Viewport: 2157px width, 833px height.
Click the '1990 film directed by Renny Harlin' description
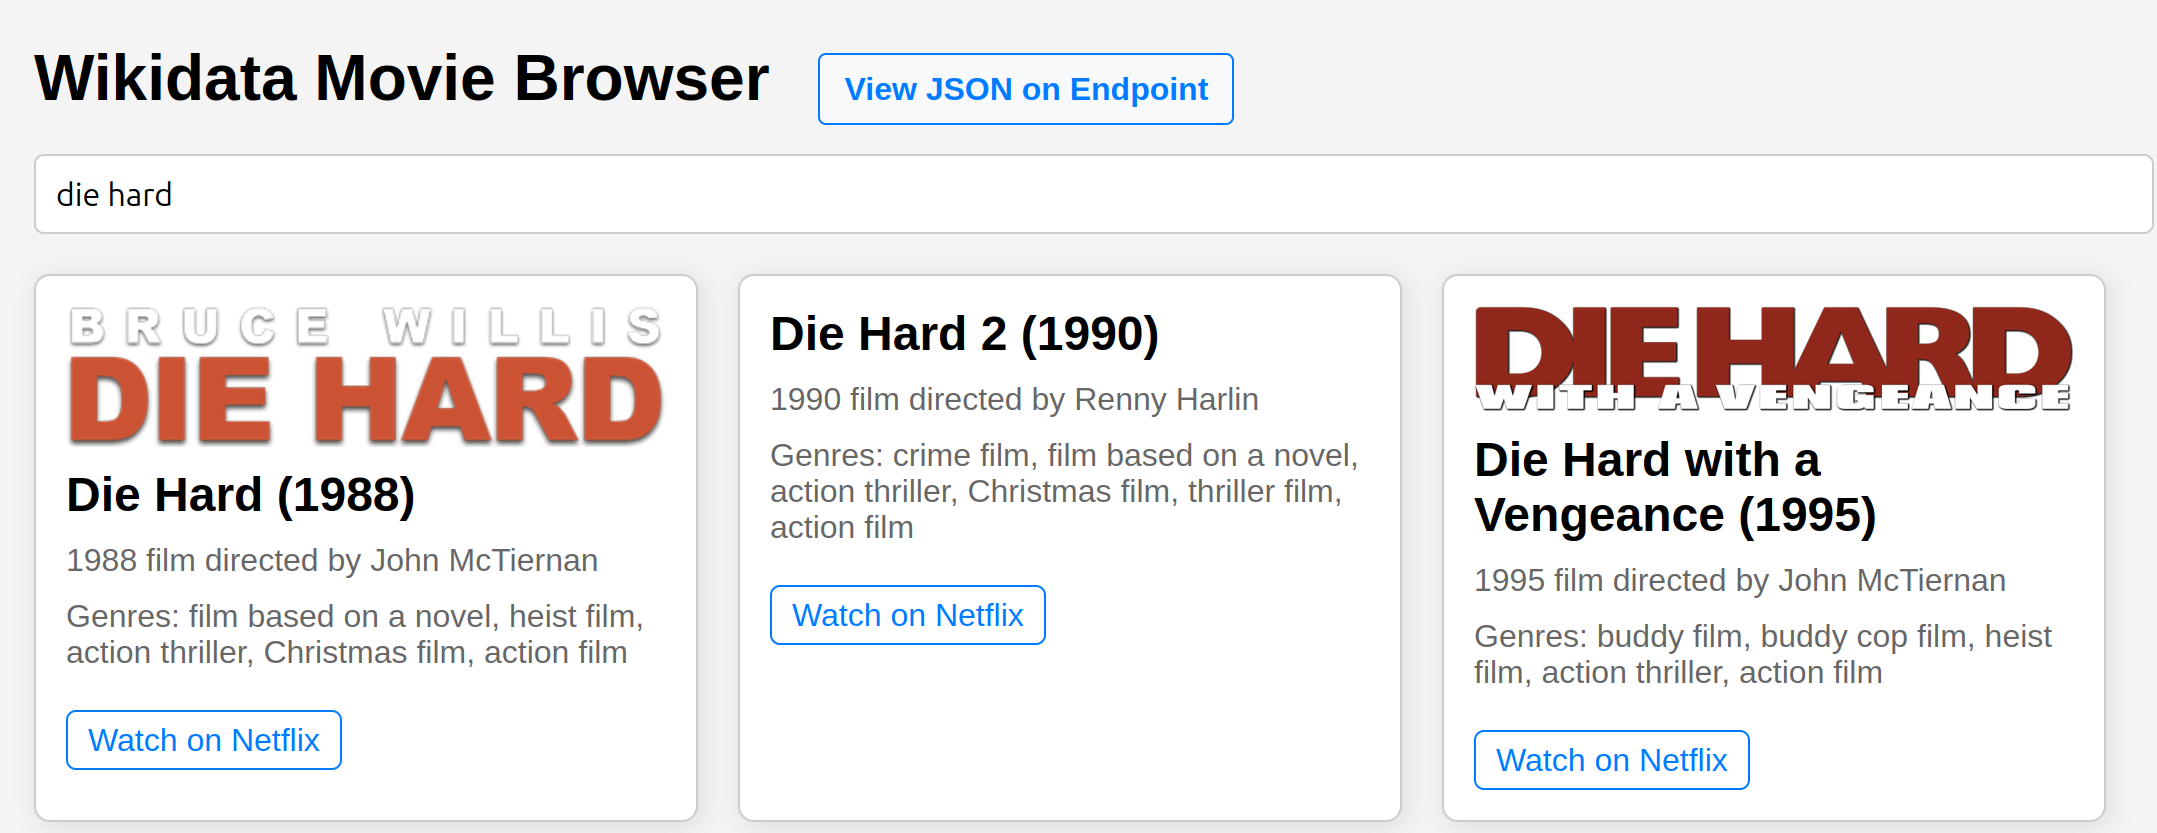(x=1014, y=399)
